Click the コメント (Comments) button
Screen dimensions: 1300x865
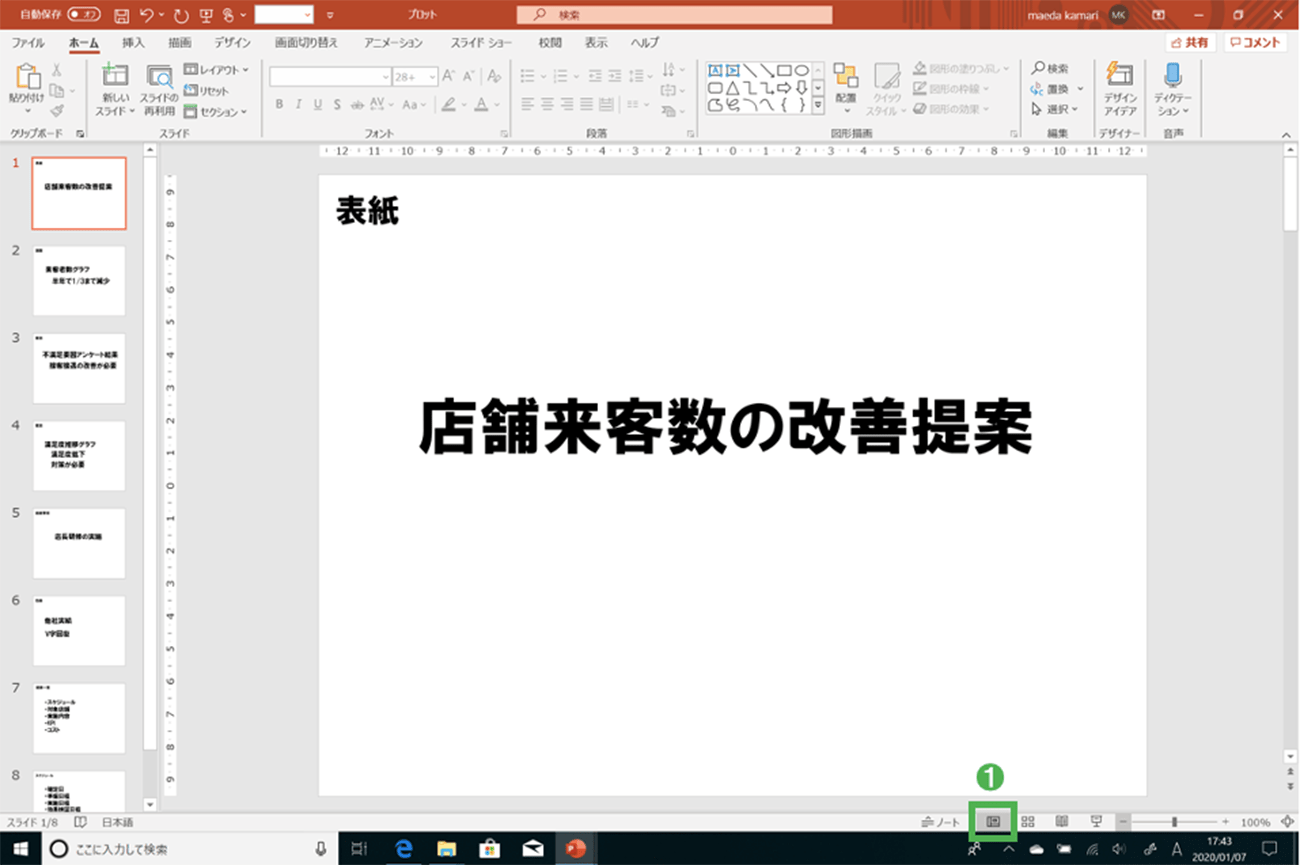click(1254, 43)
